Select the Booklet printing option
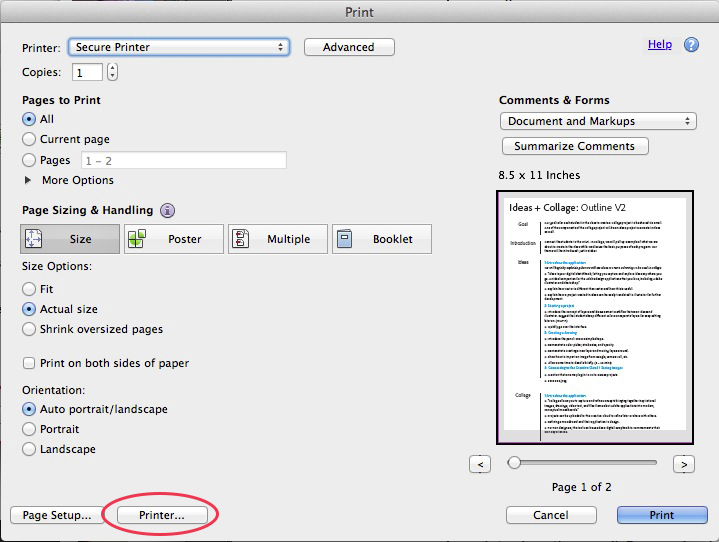This screenshot has width=719, height=542. [x=382, y=239]
